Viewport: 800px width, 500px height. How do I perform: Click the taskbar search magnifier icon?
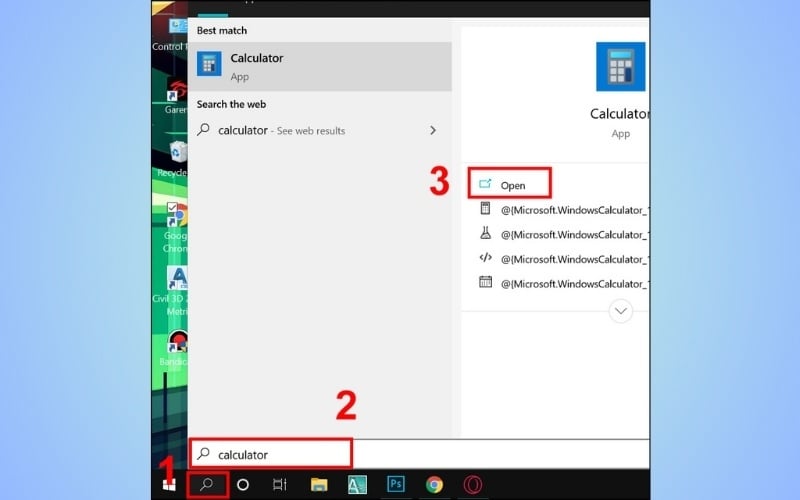click(208, 484)
